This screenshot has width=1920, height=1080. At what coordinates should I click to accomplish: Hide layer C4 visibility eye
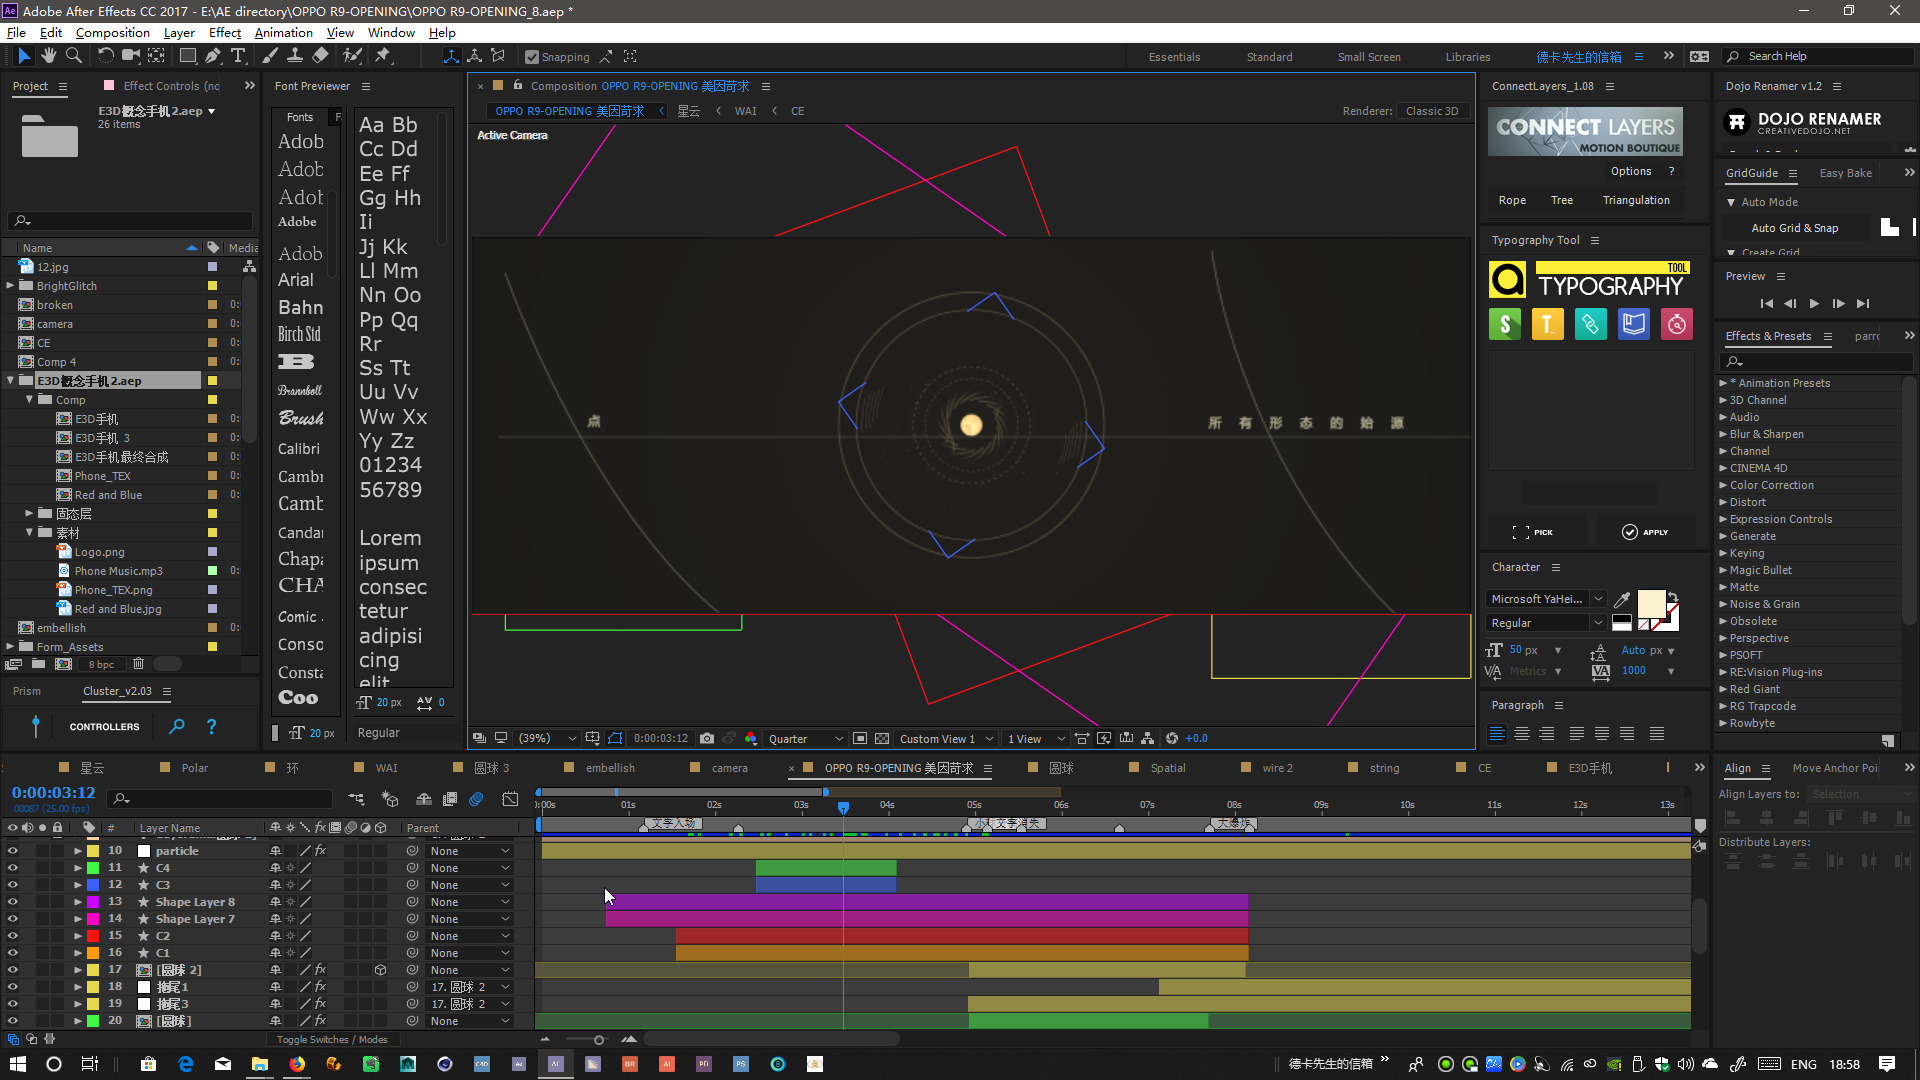pyautogui.click(x=13, y=868)
